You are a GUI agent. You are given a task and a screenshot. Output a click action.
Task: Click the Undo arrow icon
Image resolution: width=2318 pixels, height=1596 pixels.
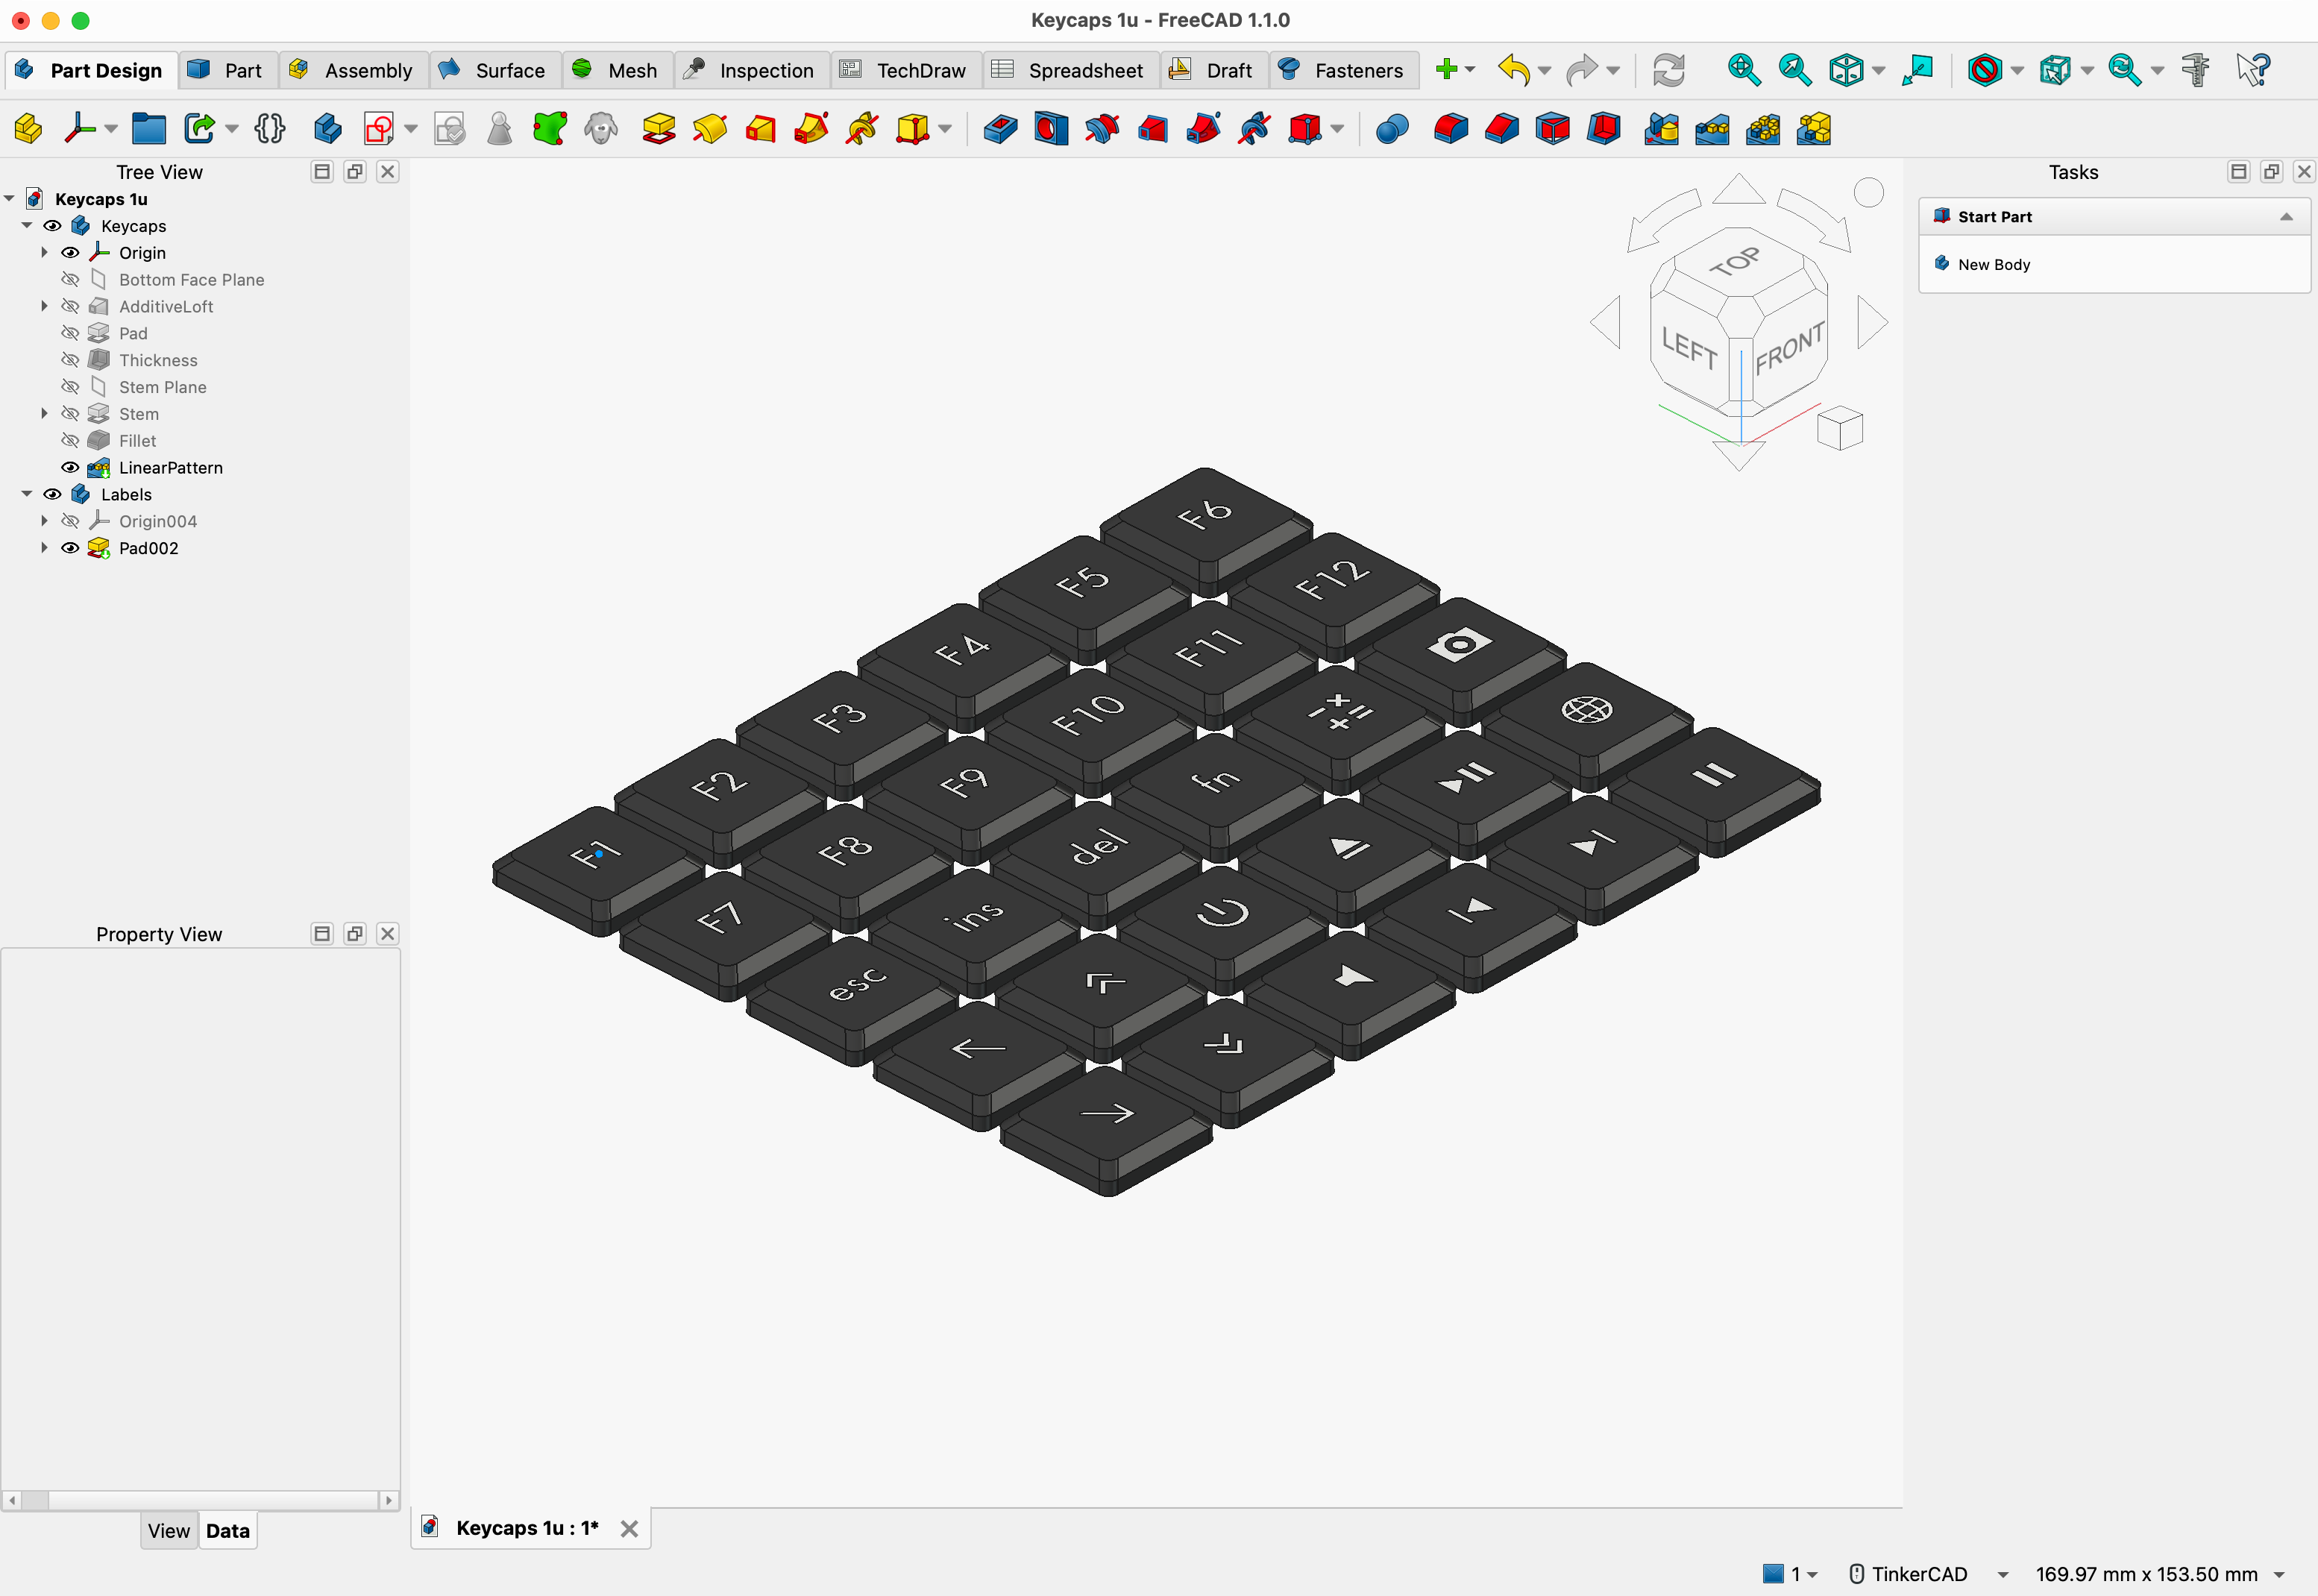(x=1514, y=70)
